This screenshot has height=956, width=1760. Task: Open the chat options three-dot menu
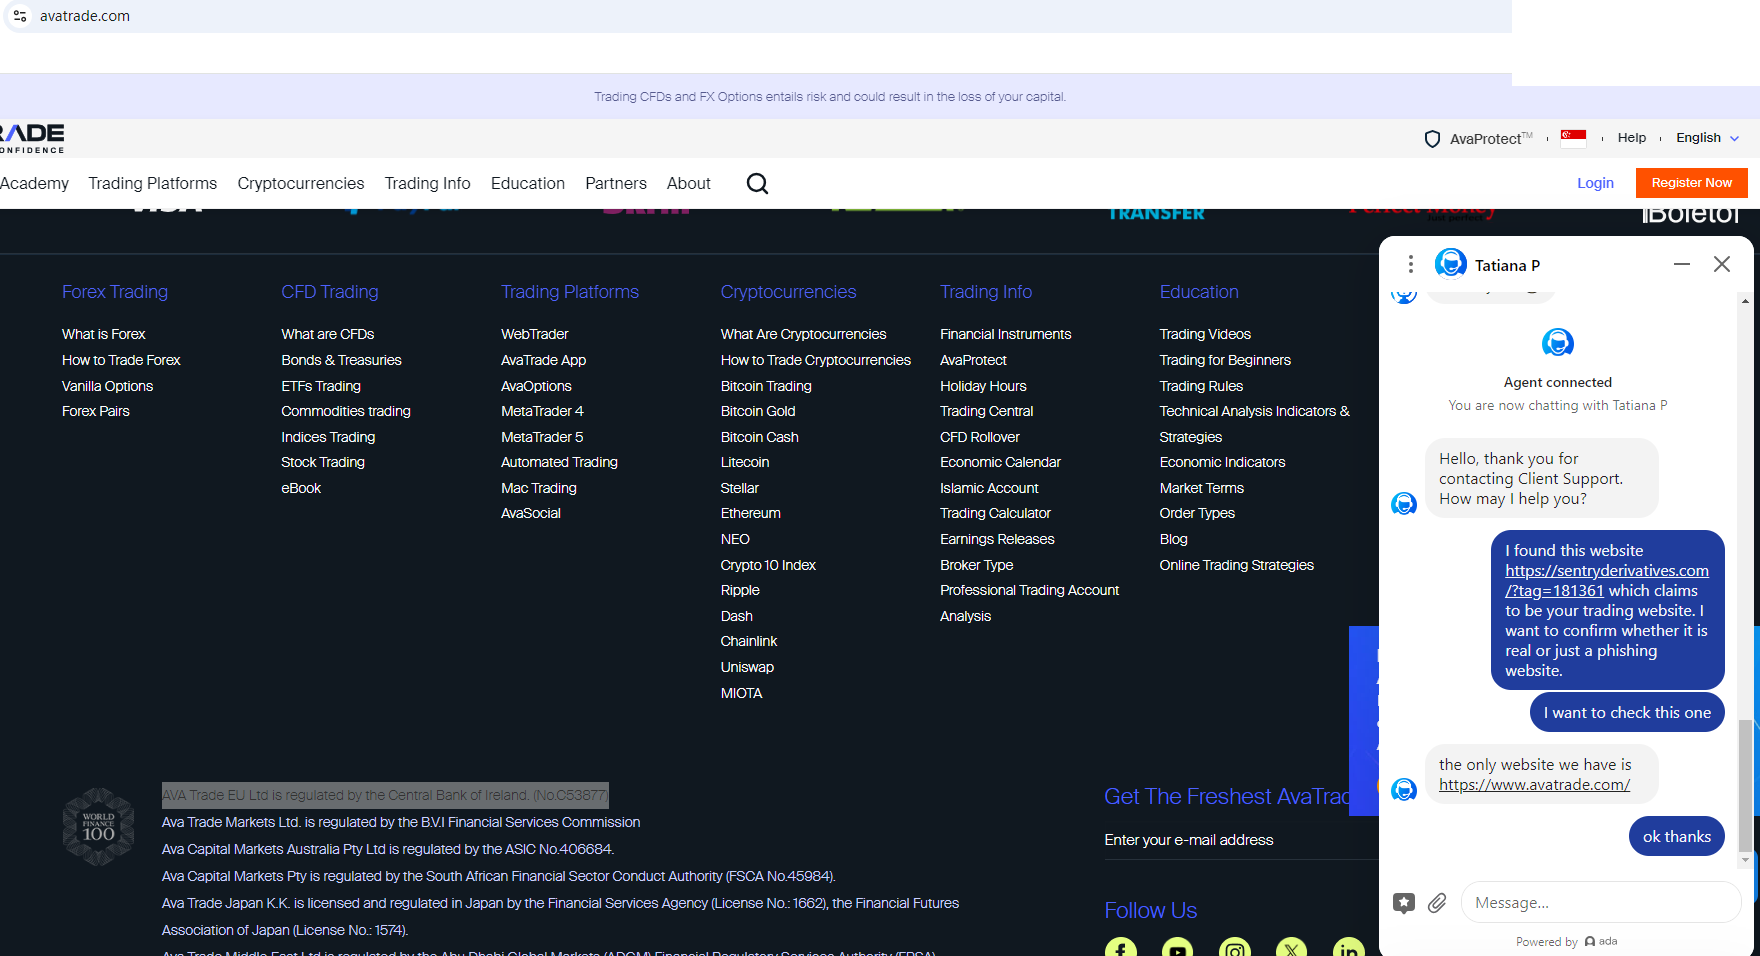click(x=1410, y=264)
